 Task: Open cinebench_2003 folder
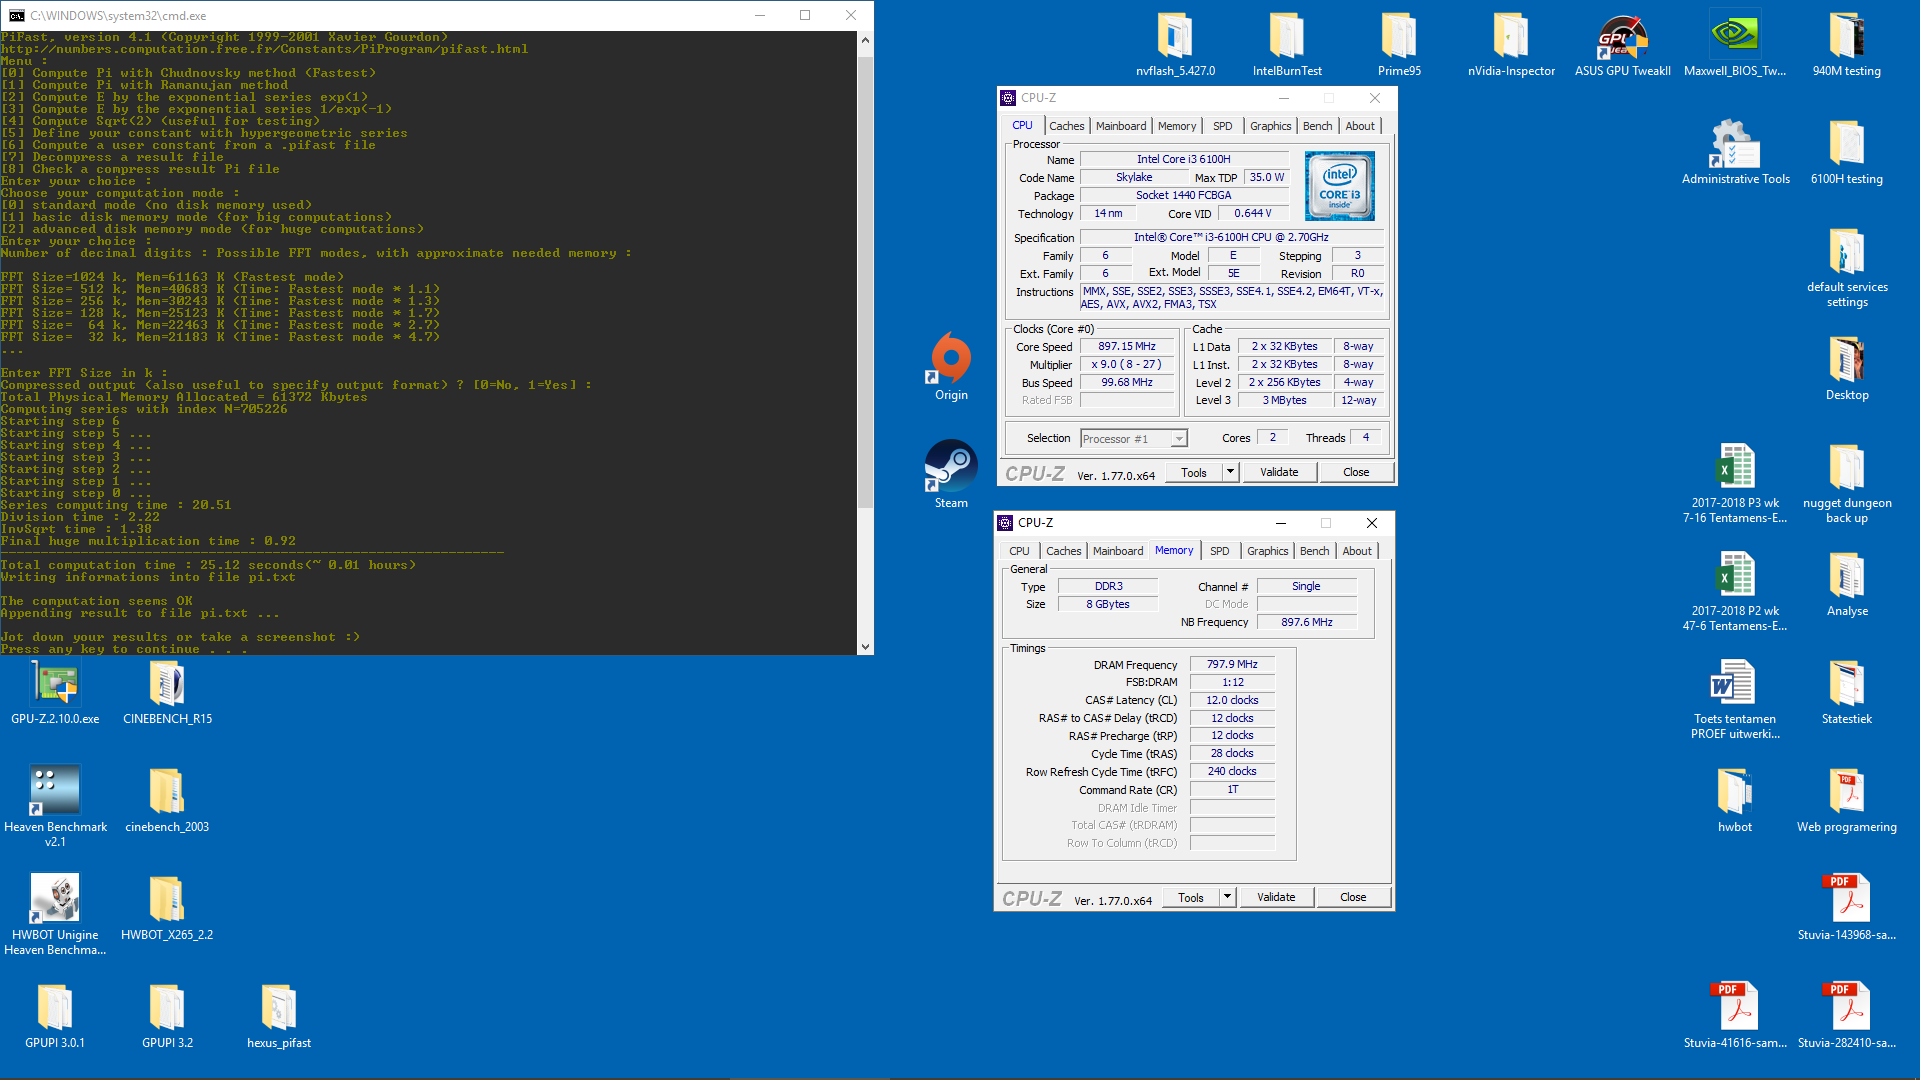tap(167, 801)
